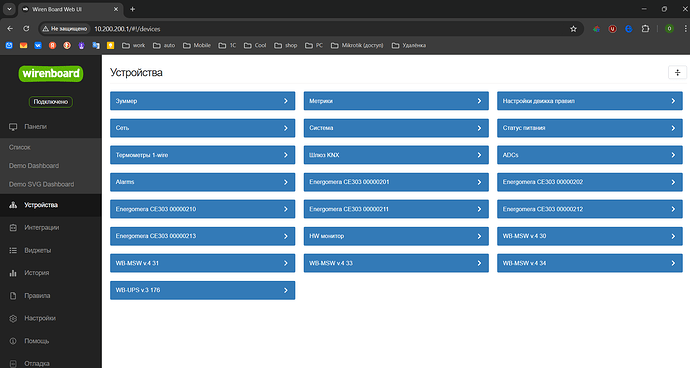This screenshot has width=690, height=368.
Task: Expand Energomera CE303 00000213 panel
Action: pyautogui.click(x=202, y=236)
